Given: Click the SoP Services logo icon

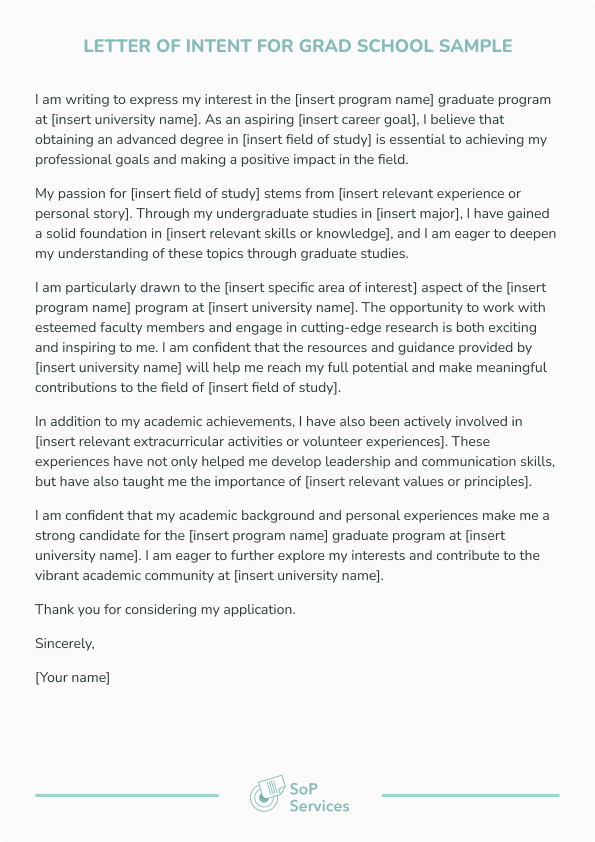Looking at the screenshot, I should 267,794.
